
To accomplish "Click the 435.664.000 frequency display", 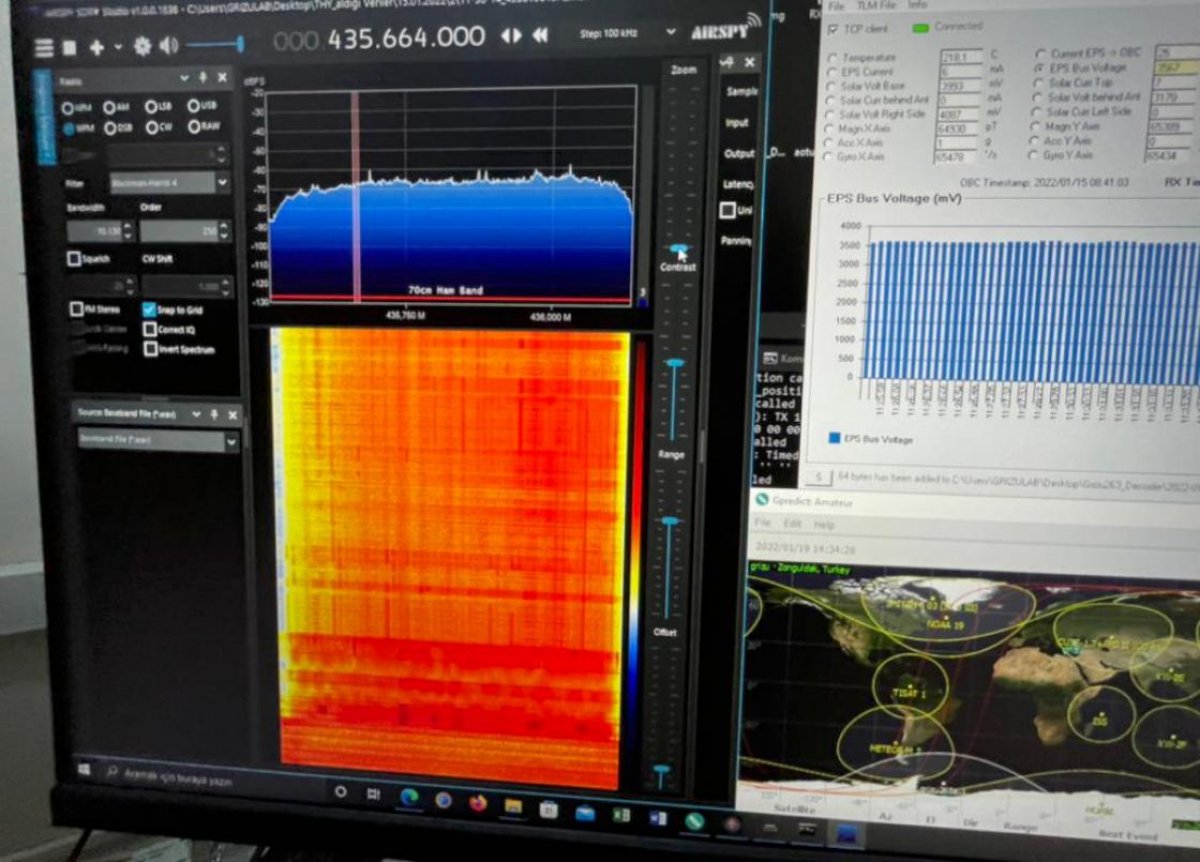I will [406, 38].
